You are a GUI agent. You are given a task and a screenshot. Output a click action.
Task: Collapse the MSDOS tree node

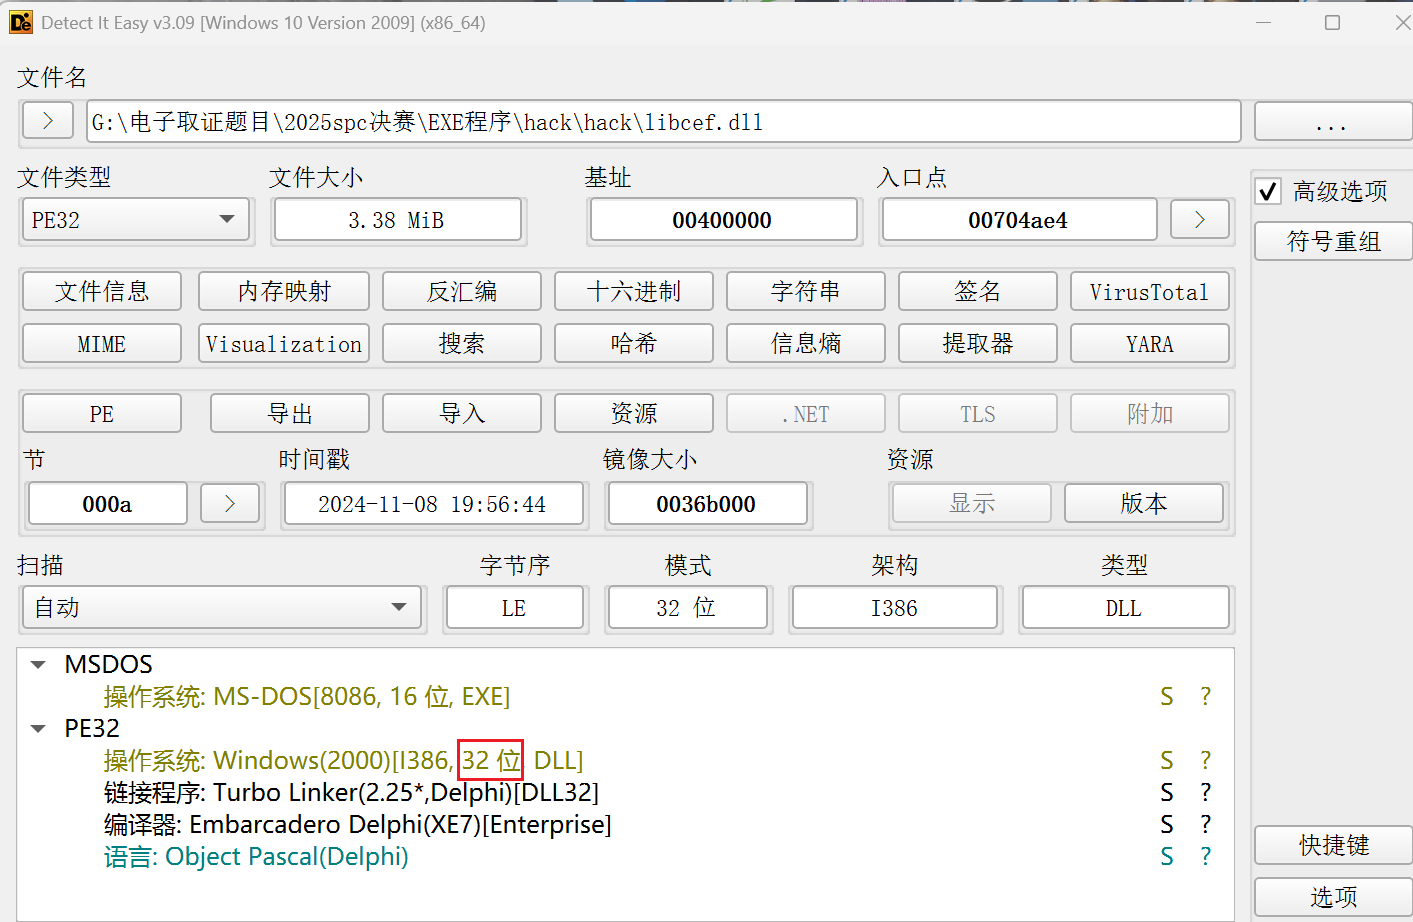[x=39, y=665]
